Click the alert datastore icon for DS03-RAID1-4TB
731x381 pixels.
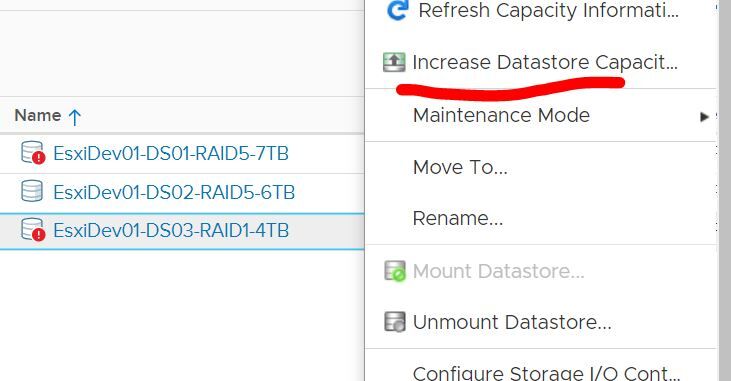click(33, 229)
